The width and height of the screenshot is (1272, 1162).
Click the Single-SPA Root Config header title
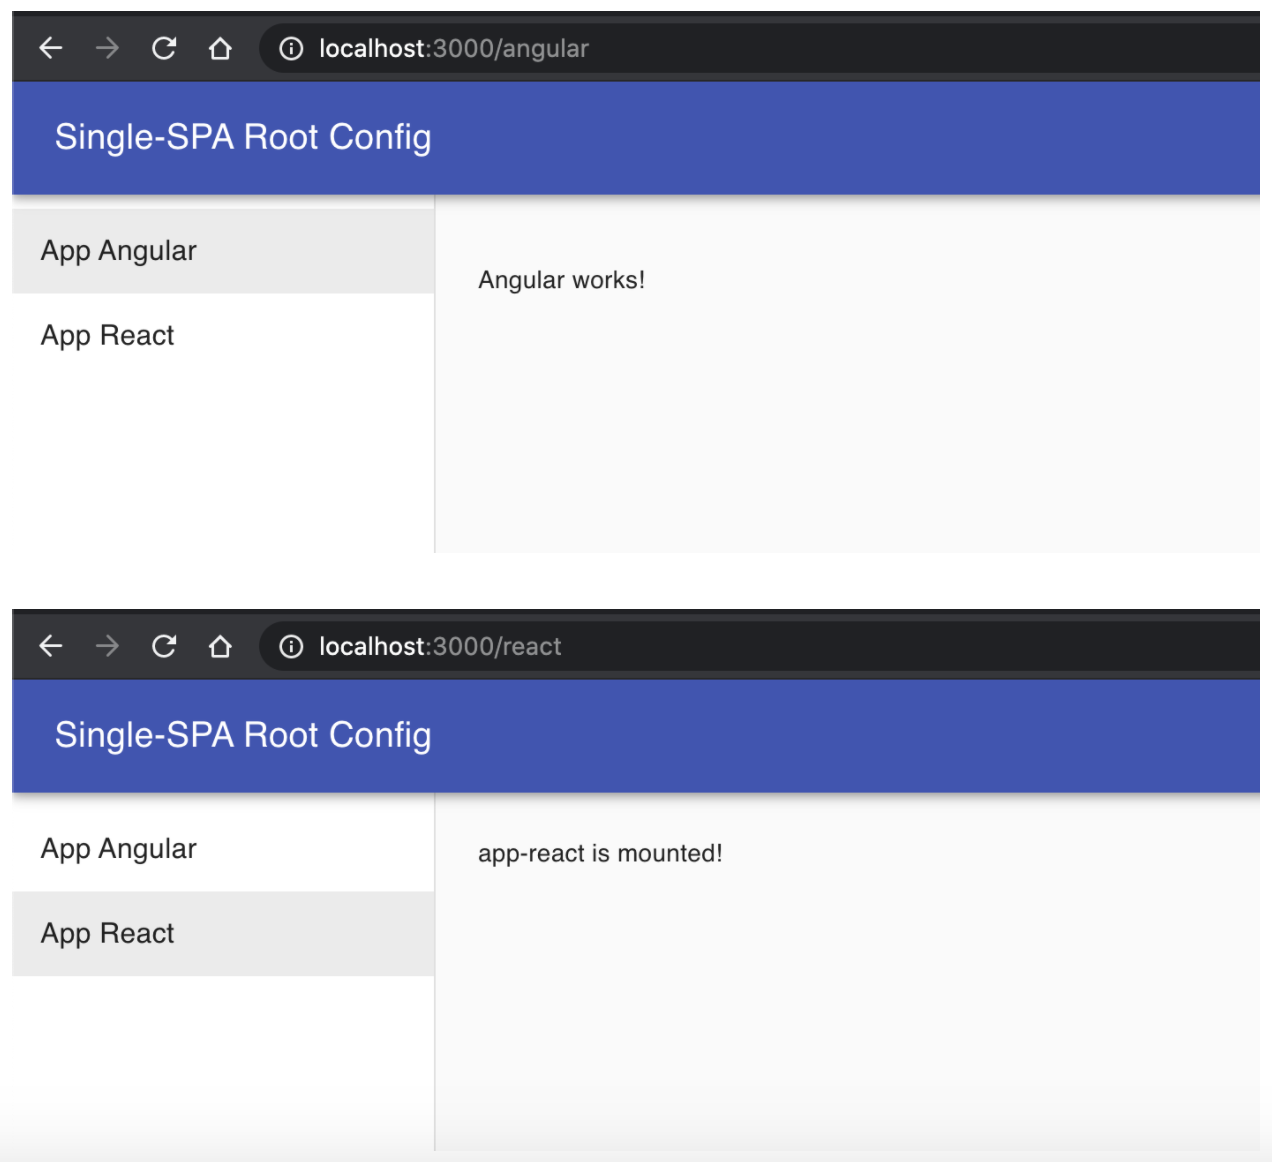243,136
